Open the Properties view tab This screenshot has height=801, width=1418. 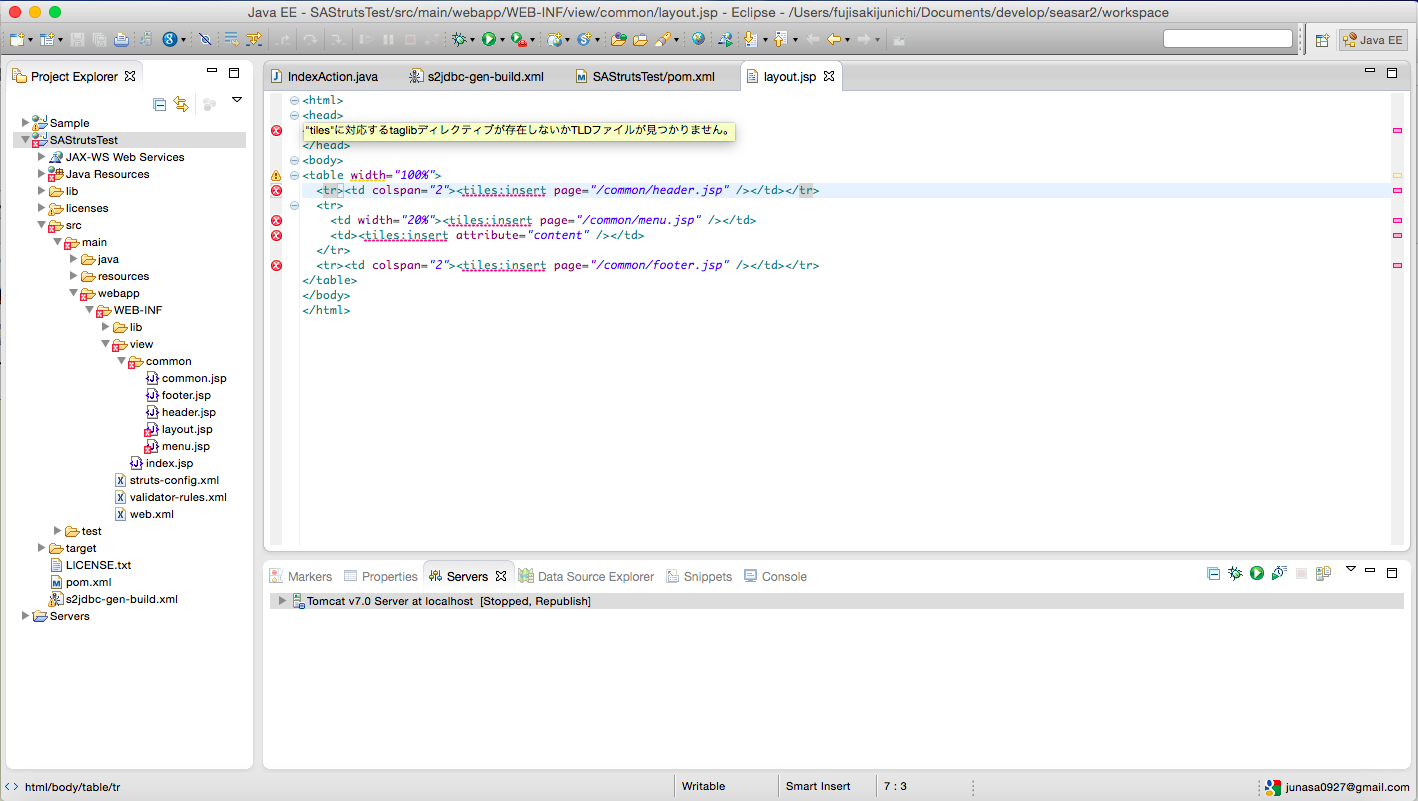[381, 577]
